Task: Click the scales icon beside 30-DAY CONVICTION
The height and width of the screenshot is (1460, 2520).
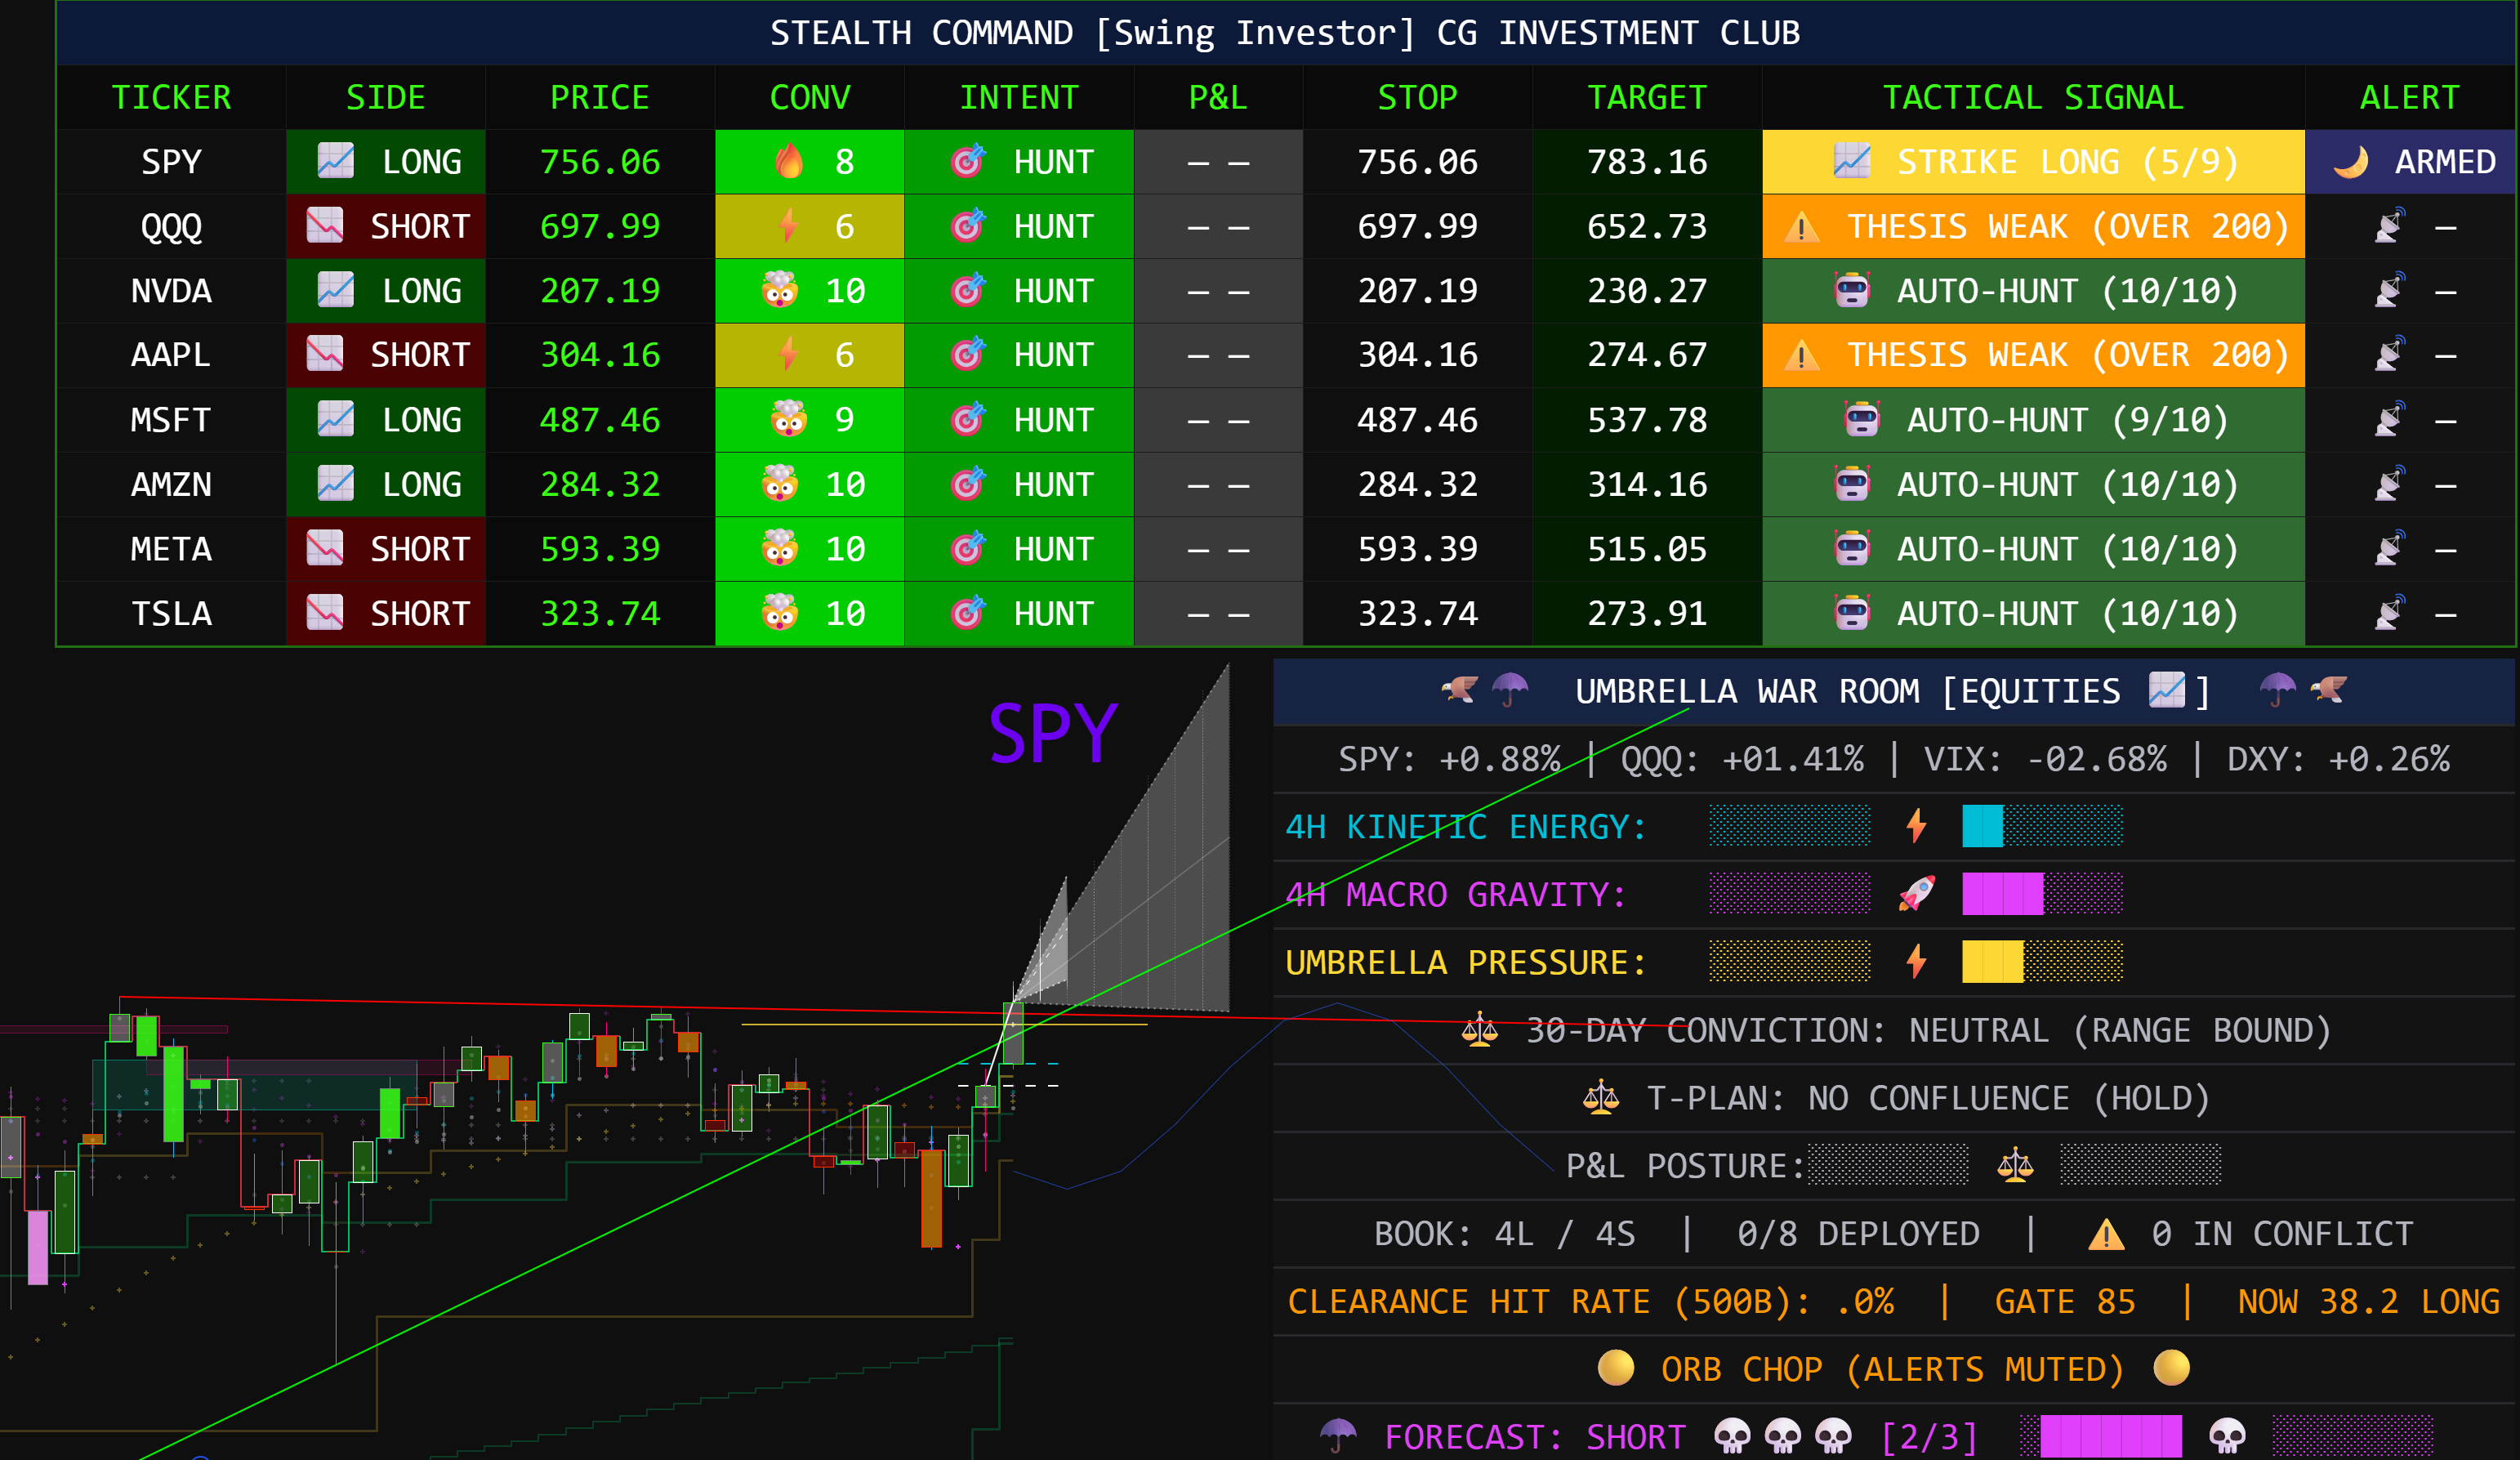Action: 1480,1029
